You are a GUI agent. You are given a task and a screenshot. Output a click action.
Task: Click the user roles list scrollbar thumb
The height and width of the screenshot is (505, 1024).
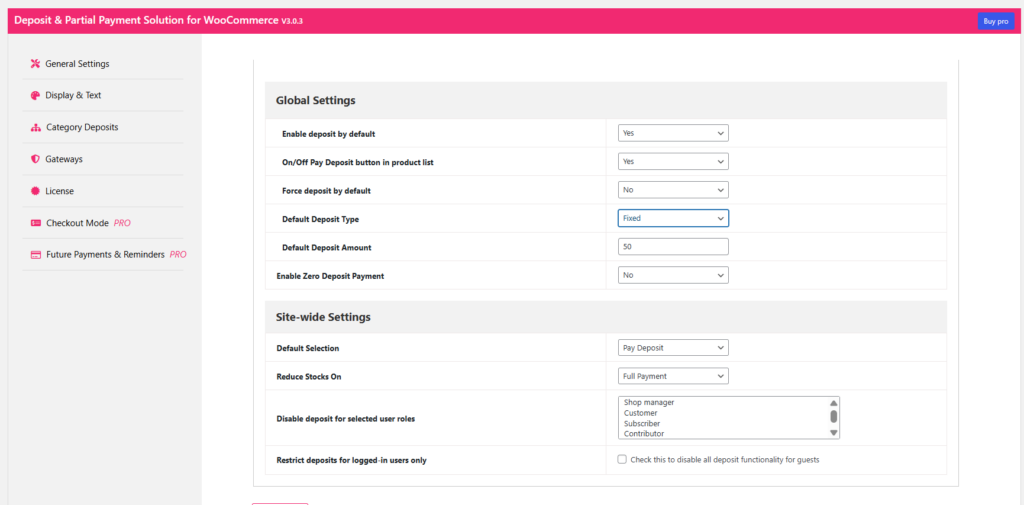(833, 416)
